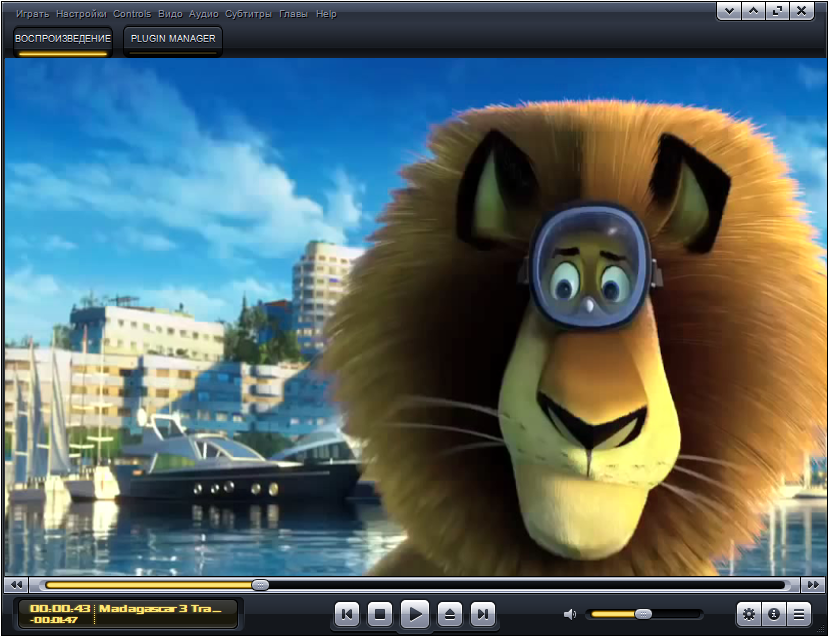The width and height of the screenshot is (829, 637).
Task: Show media info with the info icon
Action: [x=774, y=614]
